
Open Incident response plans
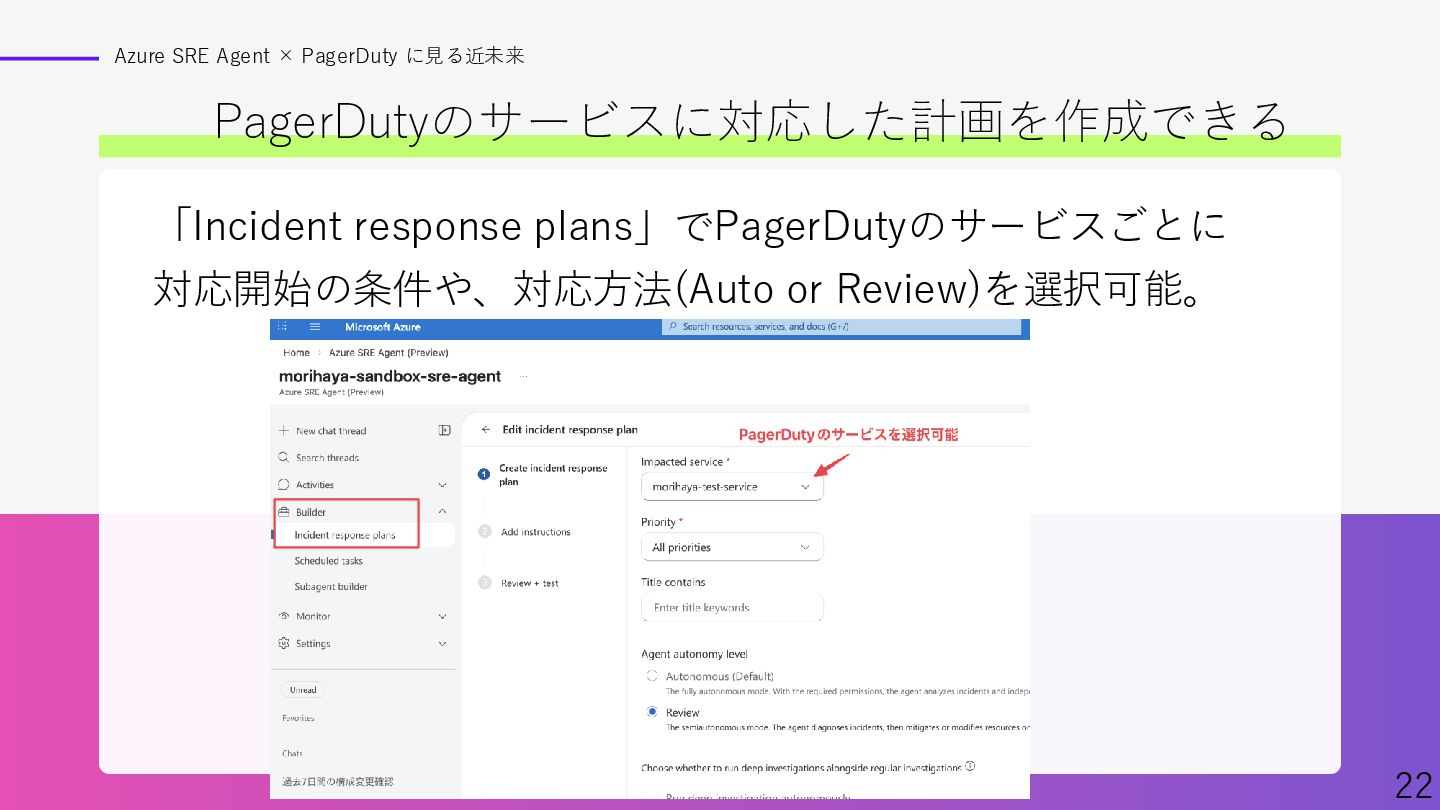pyautogui.click(x=345, y=536)
